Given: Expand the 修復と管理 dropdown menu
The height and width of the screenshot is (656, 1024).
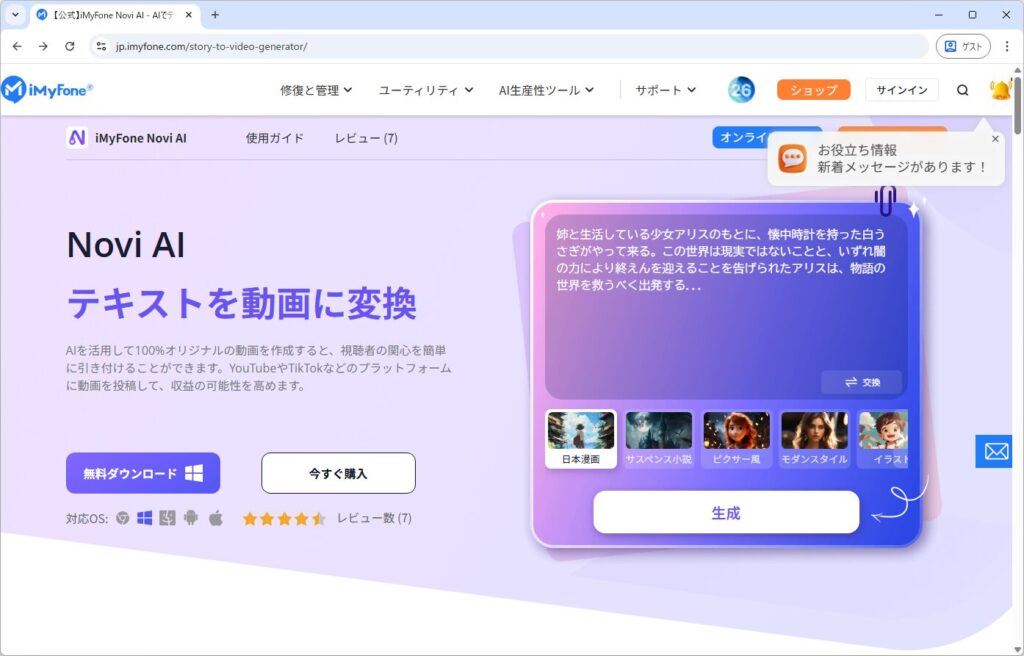Looking at the screenshot, I should (x=316, y=90).
